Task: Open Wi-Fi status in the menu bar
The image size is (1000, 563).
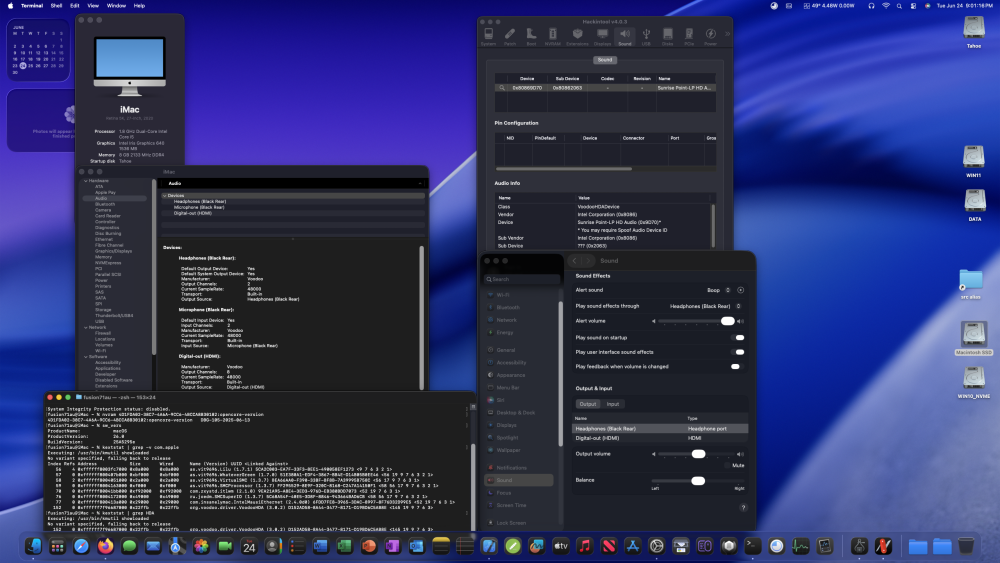Action: [x=886, y=6]
